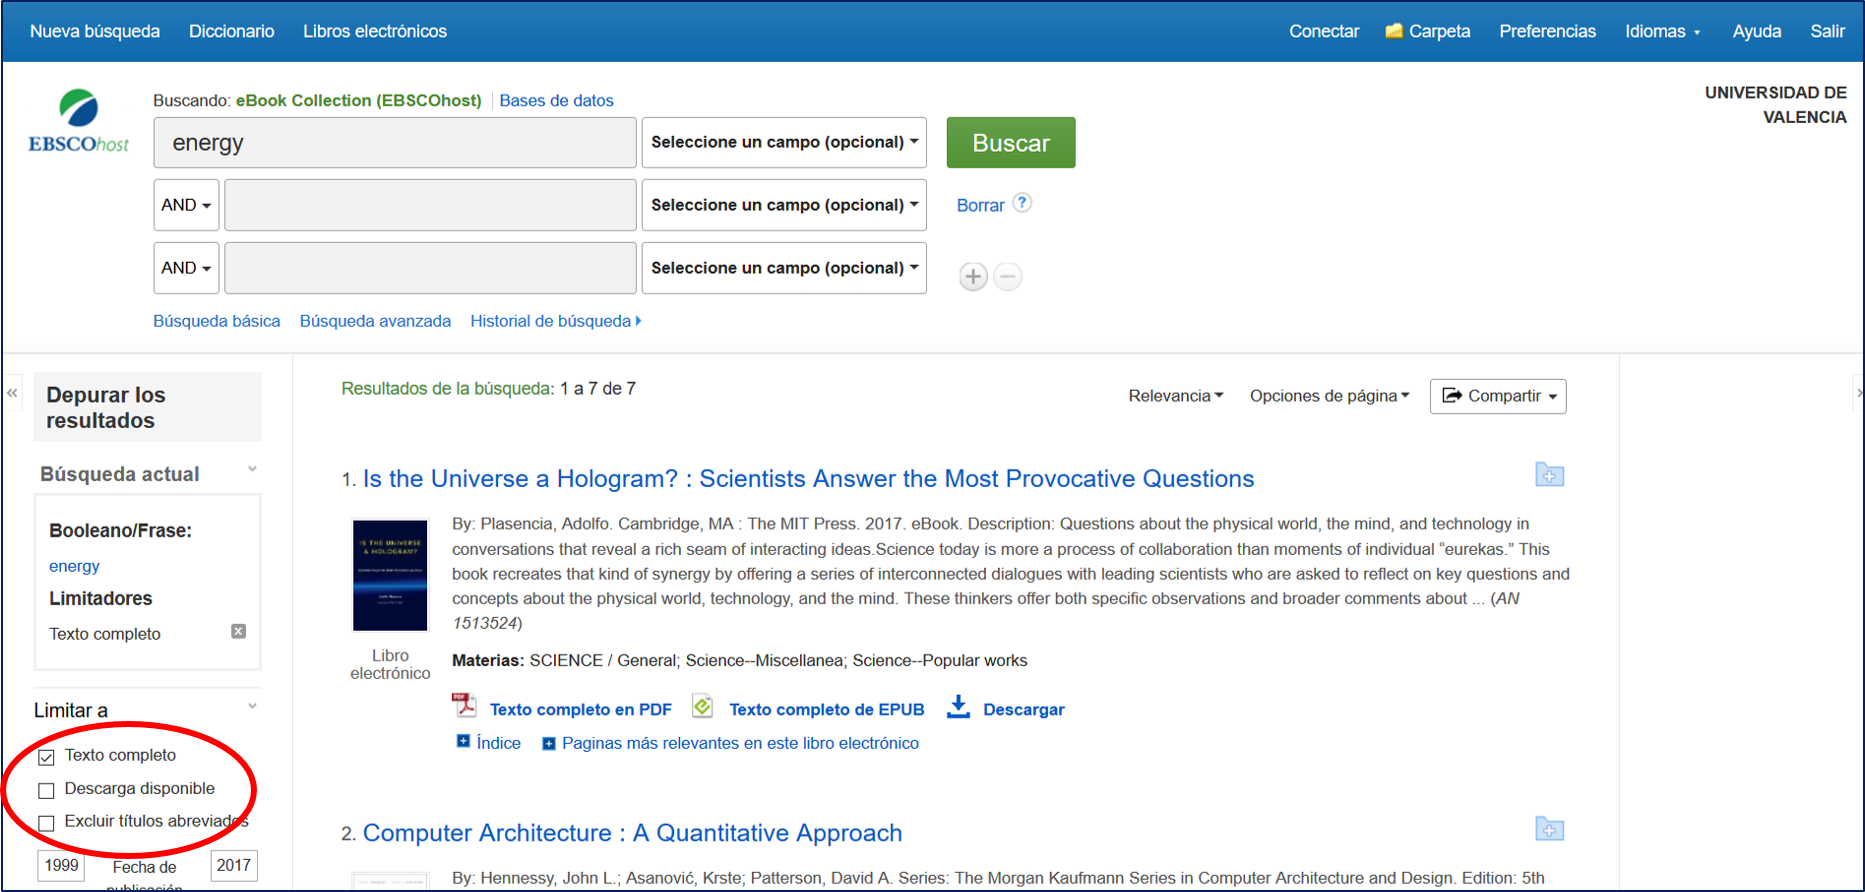Viewport: 1865px width, 892px height.
Task: Click the PDF icon for full text
Action: click(x=464, y=706)
